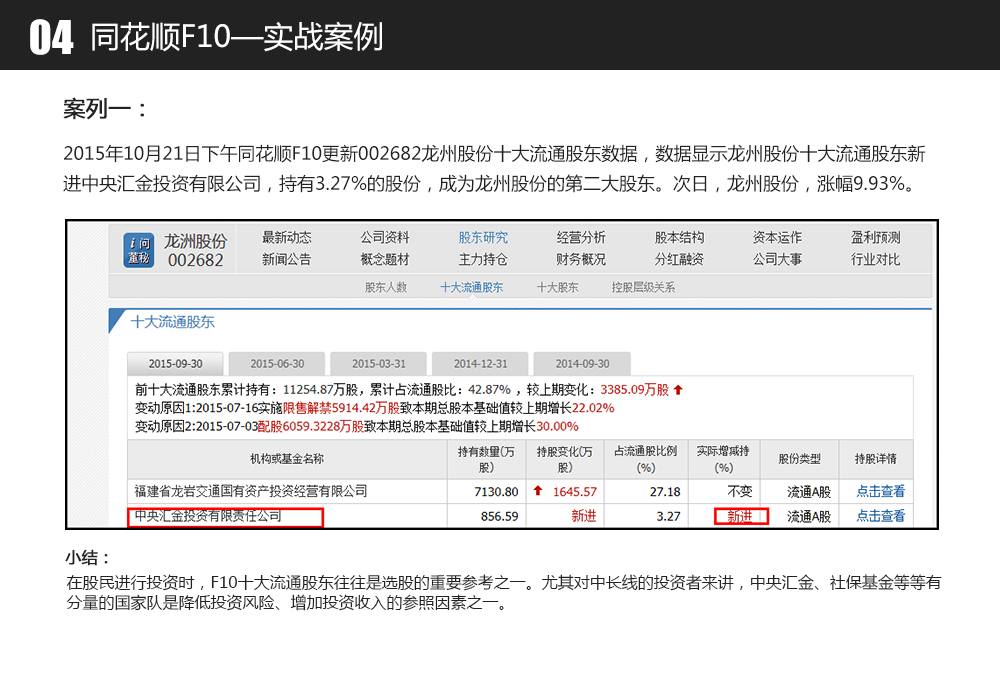
Task: Switch to the 股东人数 sub-tab
Action: 386,287
